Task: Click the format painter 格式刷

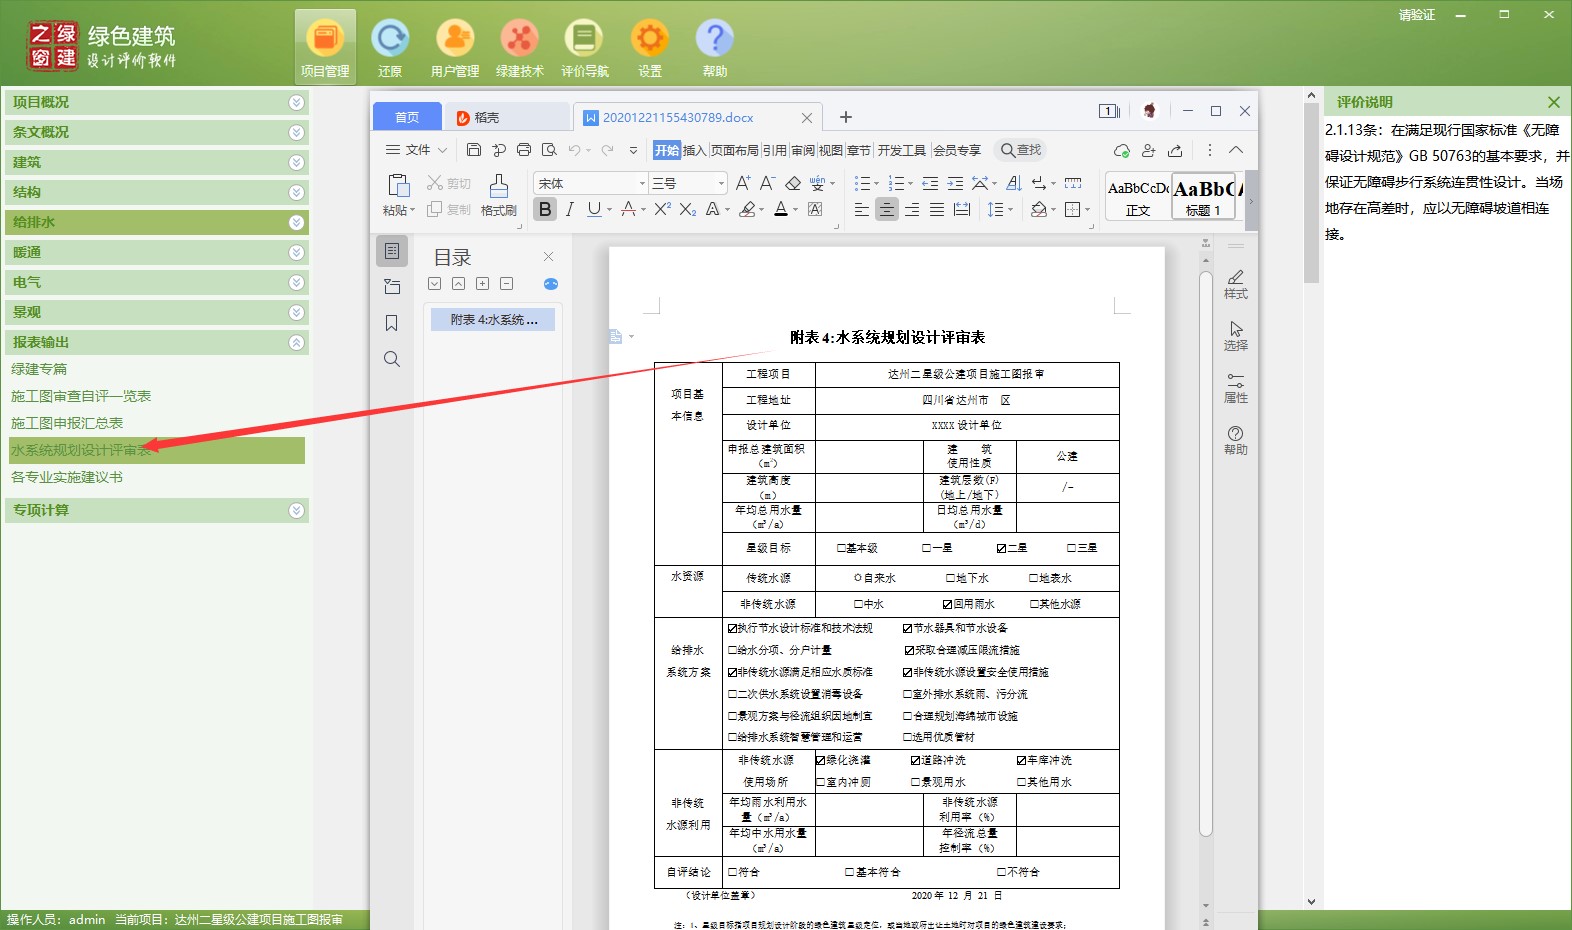Action: [499, 195]
